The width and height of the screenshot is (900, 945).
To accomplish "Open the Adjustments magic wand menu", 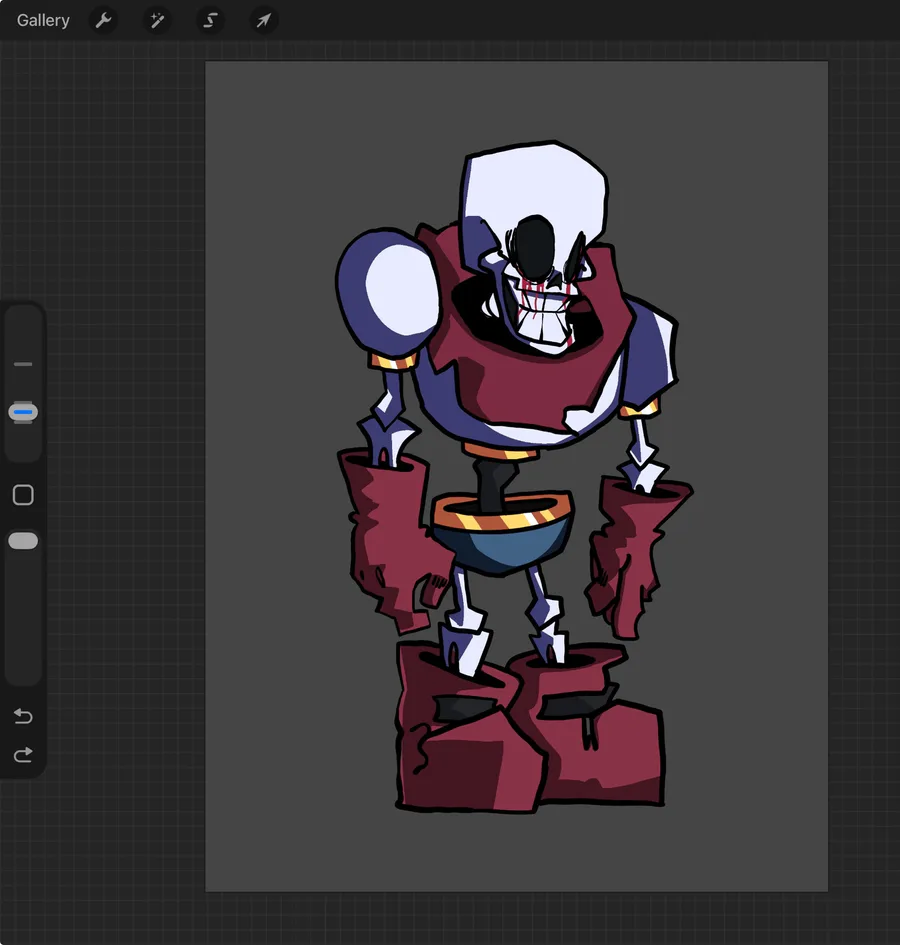I will click(157, 20).
